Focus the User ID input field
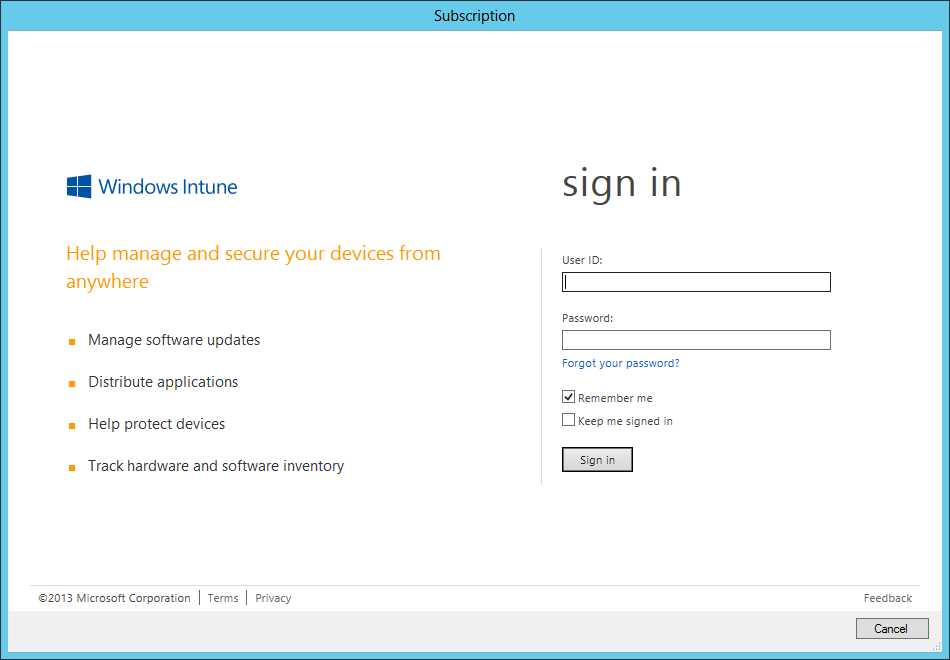950x660 pixels. point(696,282)
